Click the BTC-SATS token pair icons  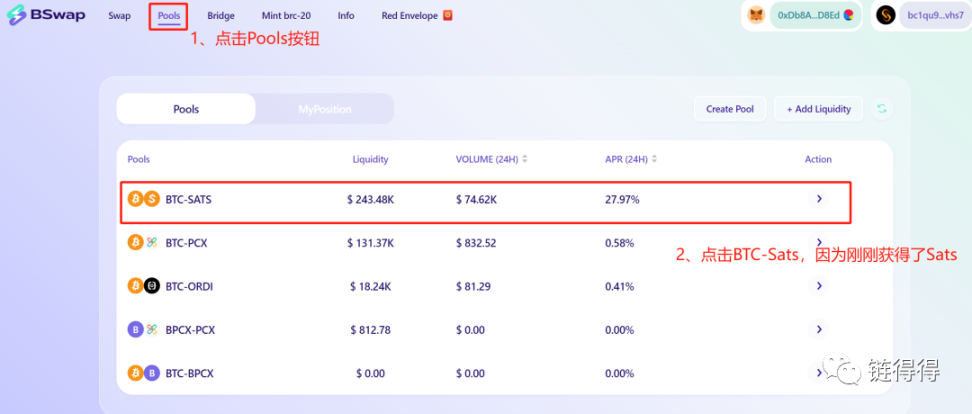[144, 199]
